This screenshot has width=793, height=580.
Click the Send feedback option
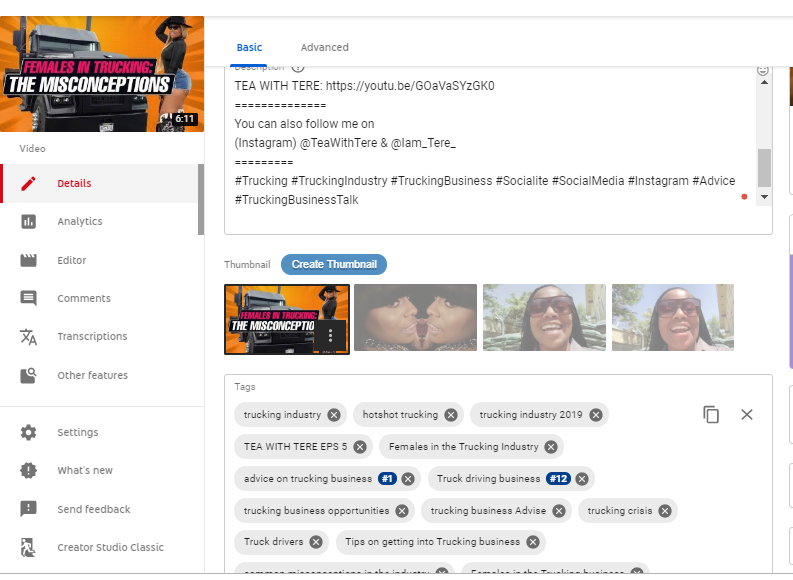[x=93, y=510]
